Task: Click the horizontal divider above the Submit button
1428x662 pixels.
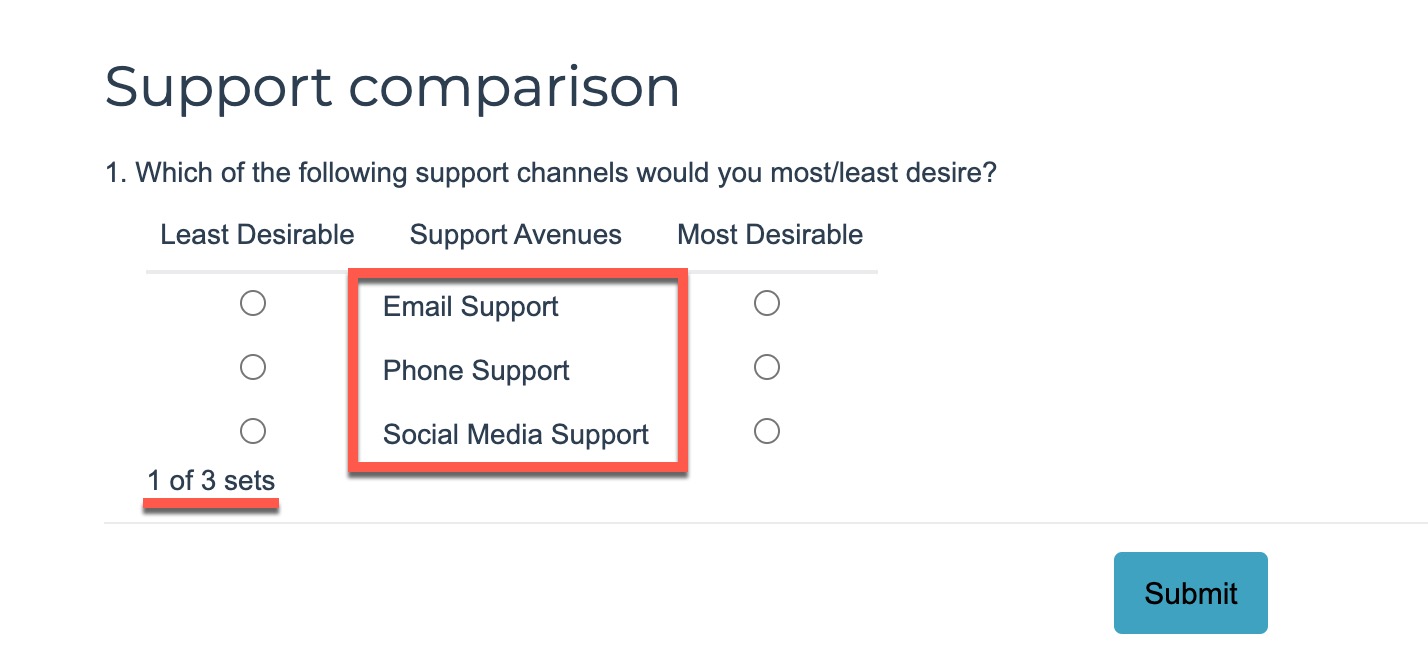Action: click(x=760, y=522)
